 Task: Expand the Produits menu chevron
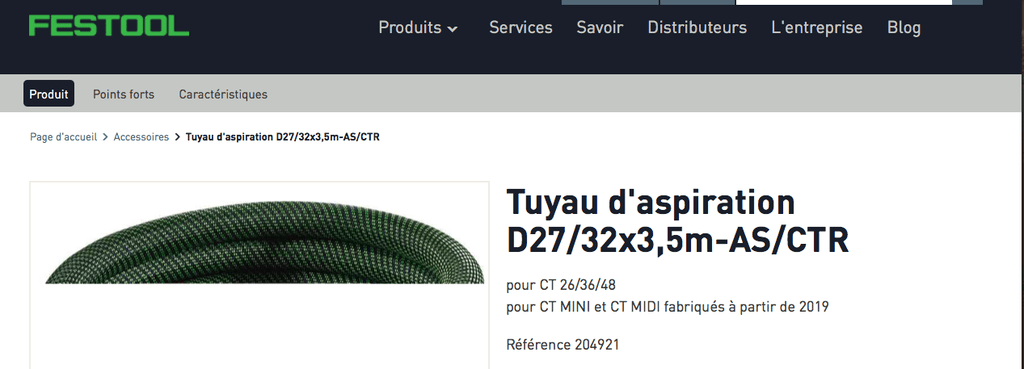(453, 29)
